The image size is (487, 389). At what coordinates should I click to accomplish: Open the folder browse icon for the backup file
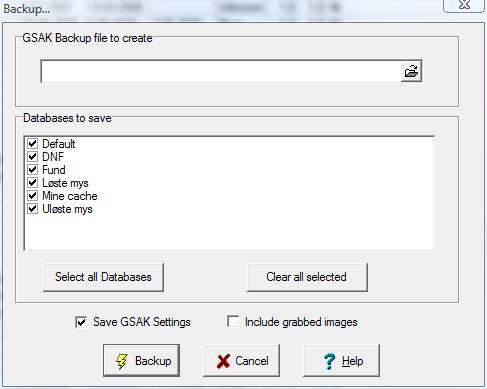coord(411,71)
